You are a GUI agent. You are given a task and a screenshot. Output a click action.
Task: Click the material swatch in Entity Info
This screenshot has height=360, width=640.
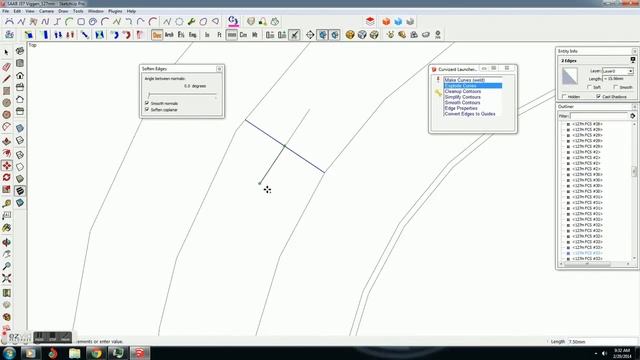tap(570, 76)
